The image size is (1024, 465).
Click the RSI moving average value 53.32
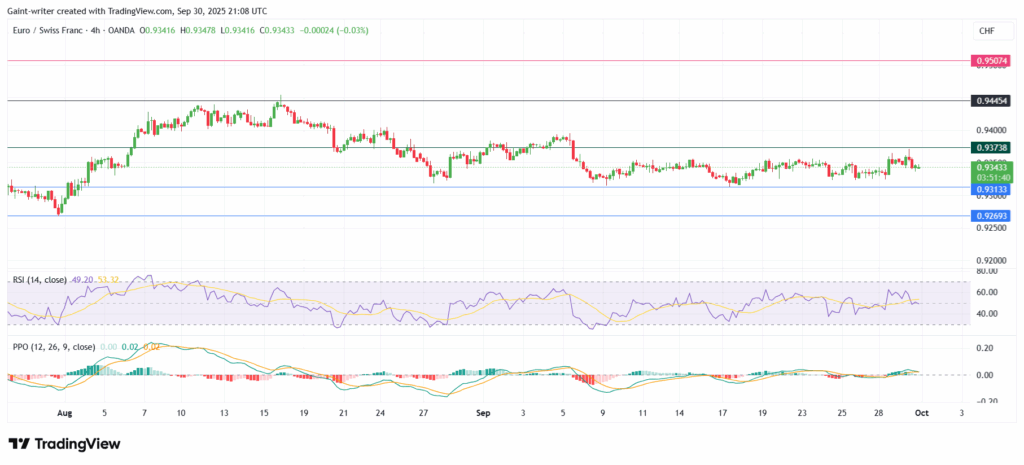[107, 280]
